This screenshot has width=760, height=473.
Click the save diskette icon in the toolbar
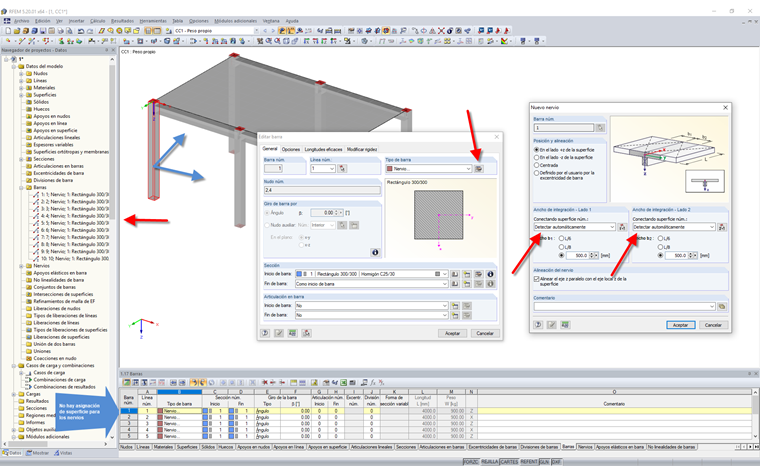pos(42,31)
